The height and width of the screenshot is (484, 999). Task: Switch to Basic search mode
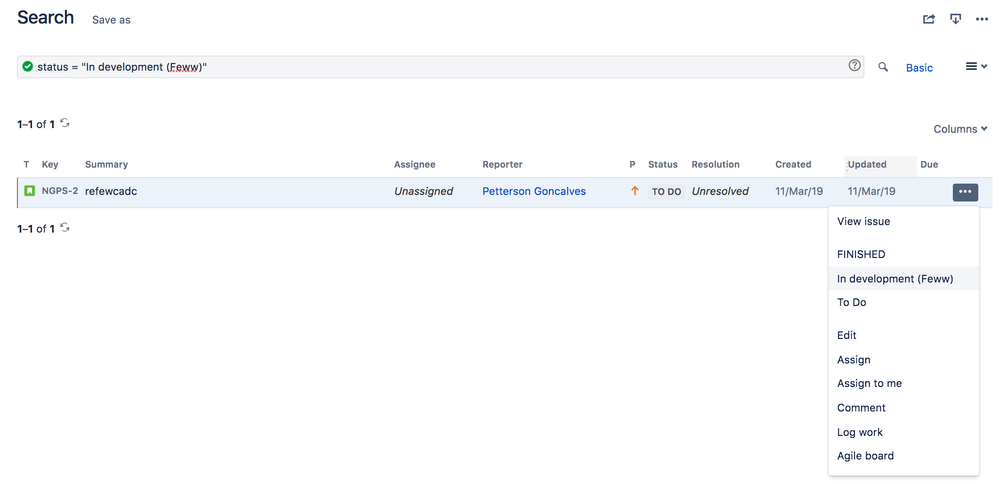(919, 68)
